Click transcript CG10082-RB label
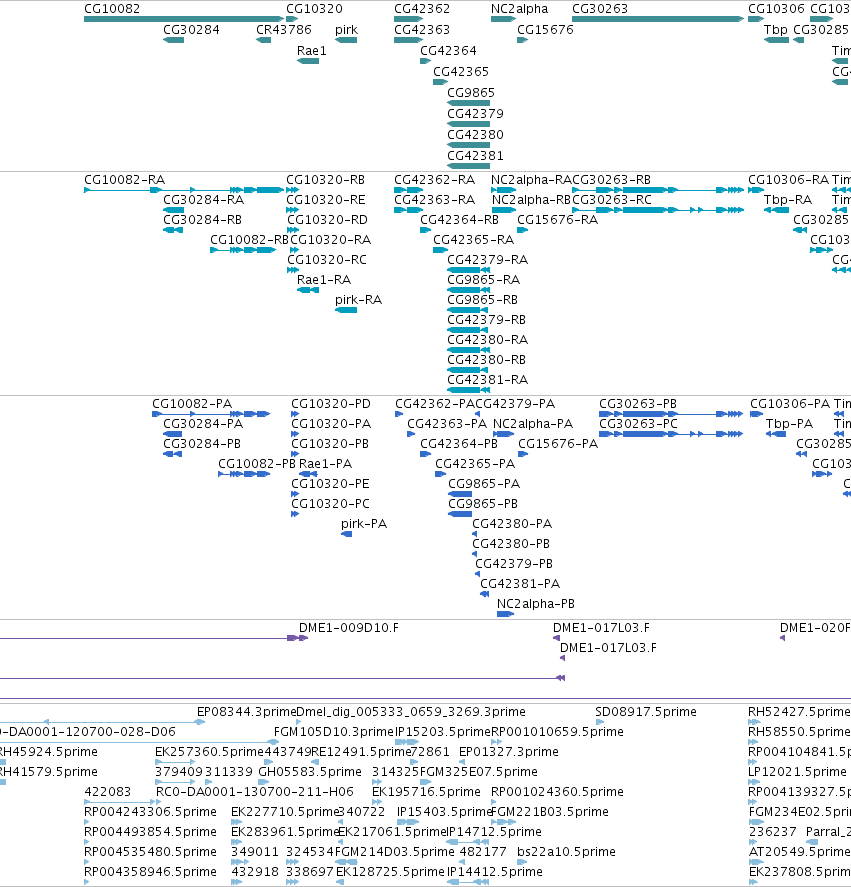 click(250, 240)
